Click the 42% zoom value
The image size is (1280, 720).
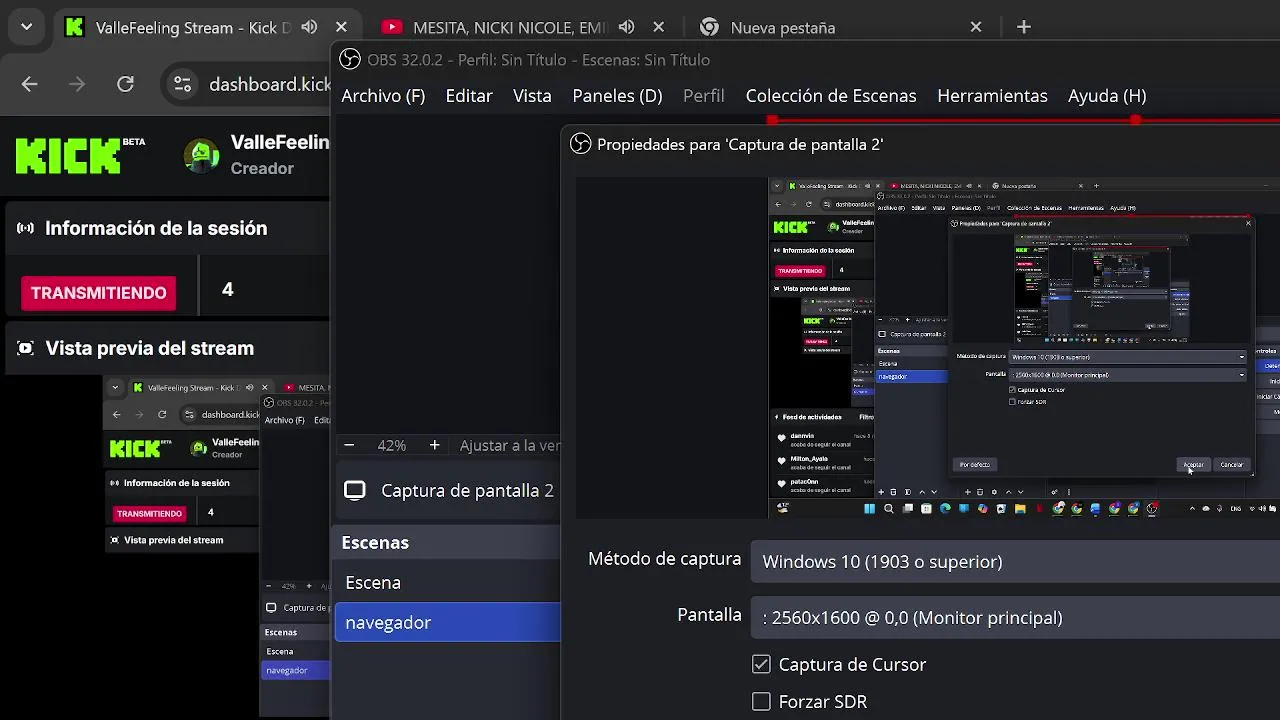tap(391, 446)
